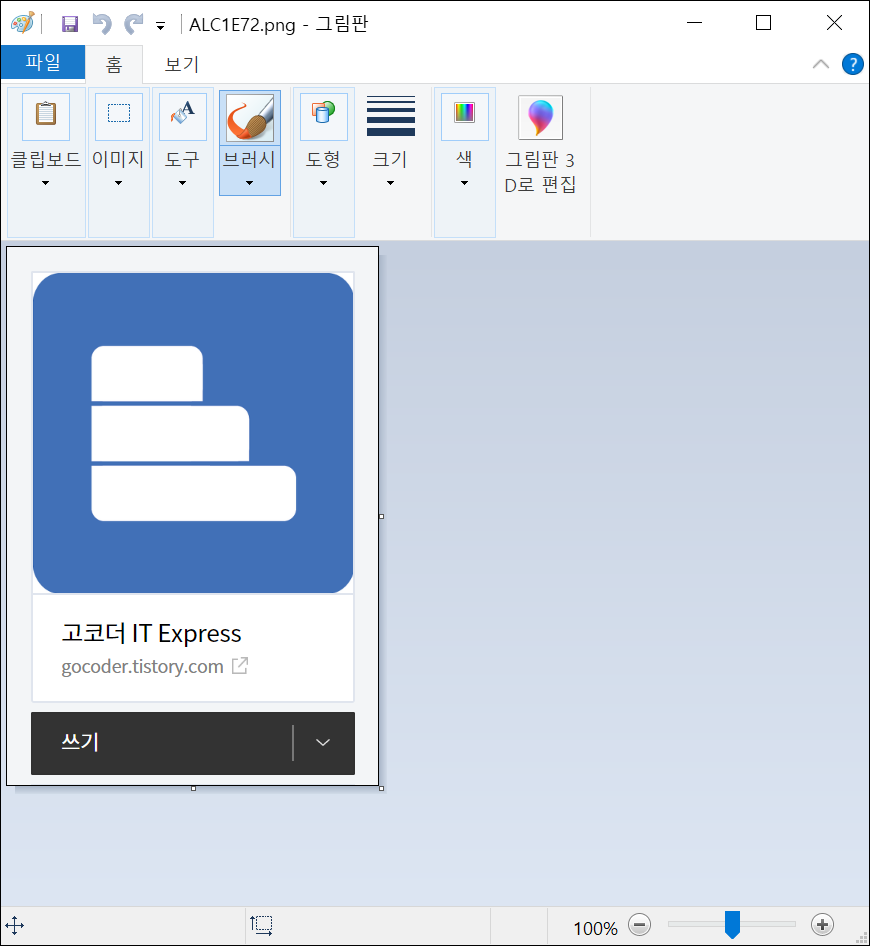Click the 색 color palette icon
The width and height of the screenshot is (870, 946).
[465, 116]
